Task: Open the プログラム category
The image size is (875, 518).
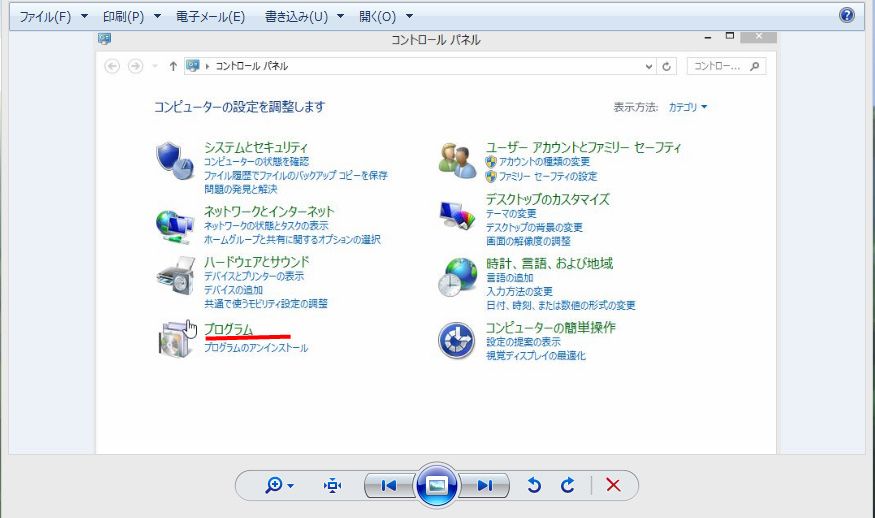Action: [229, 329]
